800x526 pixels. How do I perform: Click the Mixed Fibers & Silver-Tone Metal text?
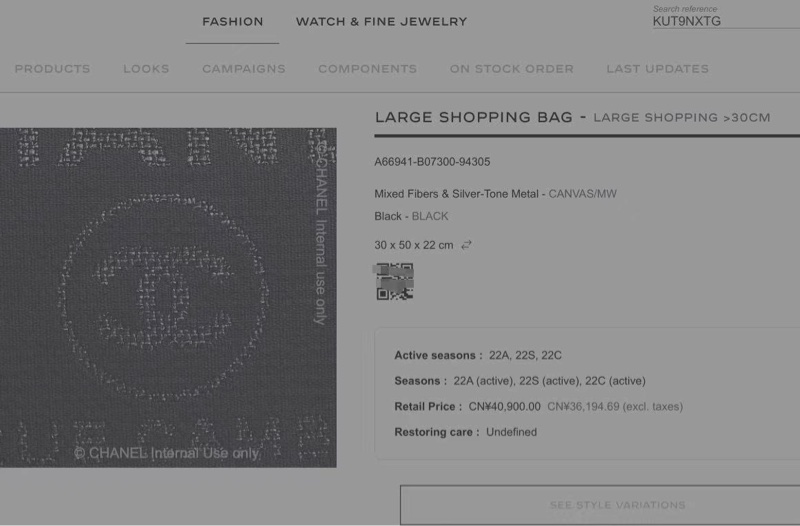pos(456,194)
